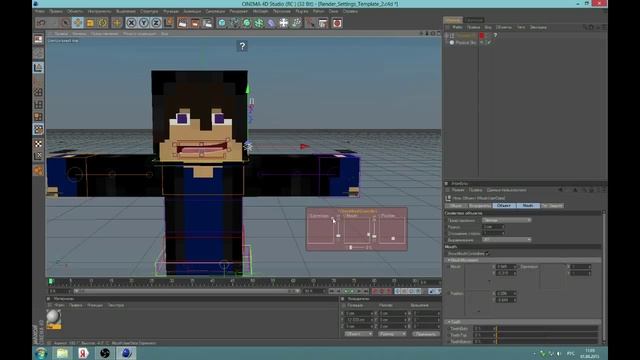Click the Spline pen icon in the toolbar
Image resolution: width=640 pixels, height=360 pixels.
234,23
